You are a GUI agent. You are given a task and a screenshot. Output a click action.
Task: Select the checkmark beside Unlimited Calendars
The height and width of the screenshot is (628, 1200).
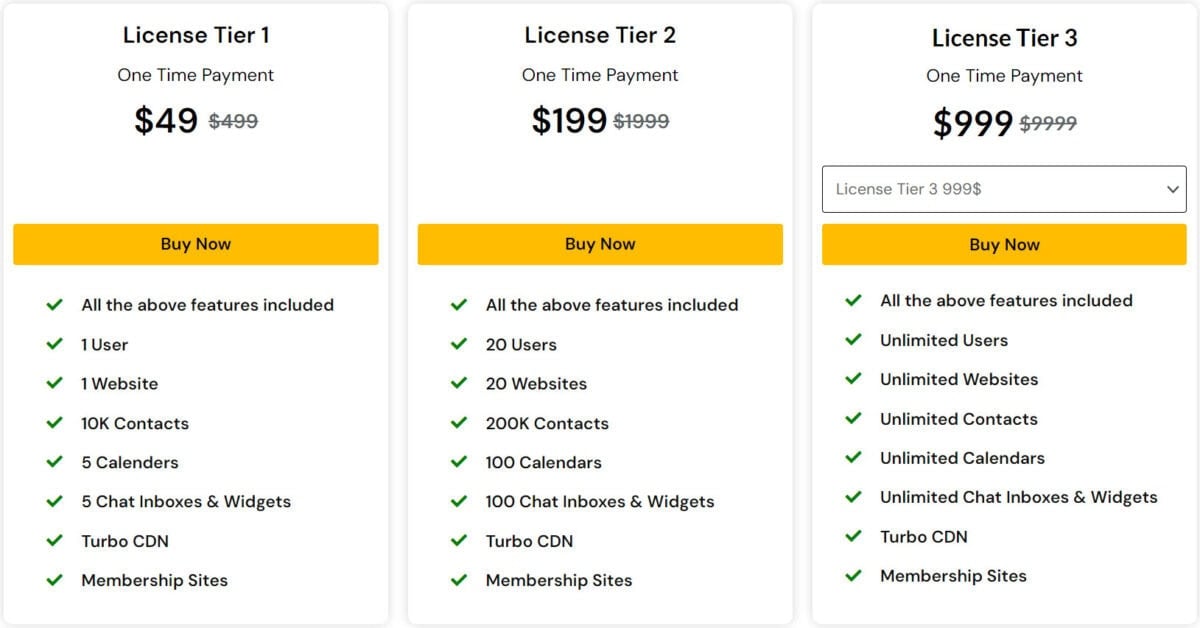pos(855,458)
